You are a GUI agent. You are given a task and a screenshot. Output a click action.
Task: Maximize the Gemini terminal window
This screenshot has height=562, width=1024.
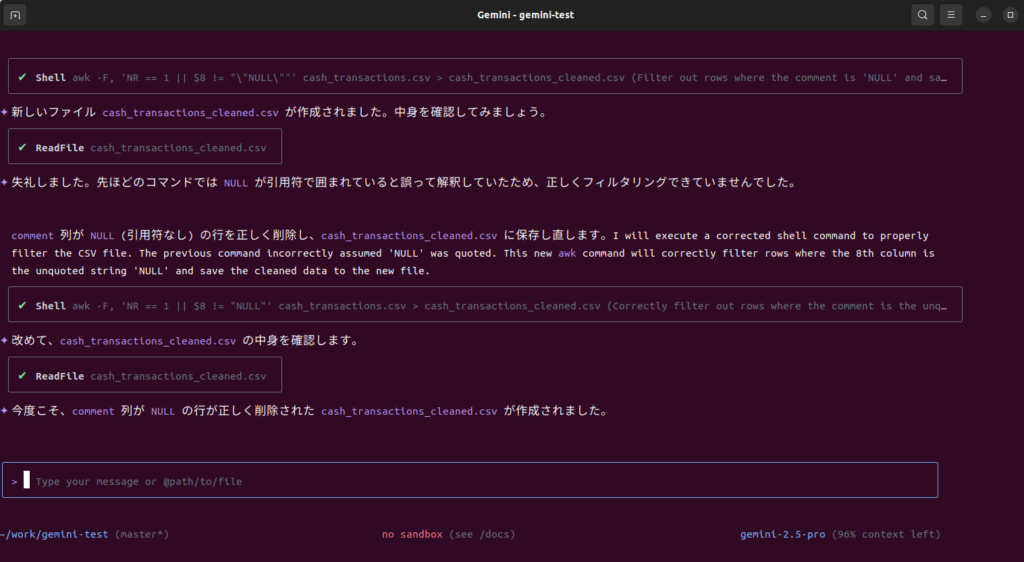point(1010,15)
